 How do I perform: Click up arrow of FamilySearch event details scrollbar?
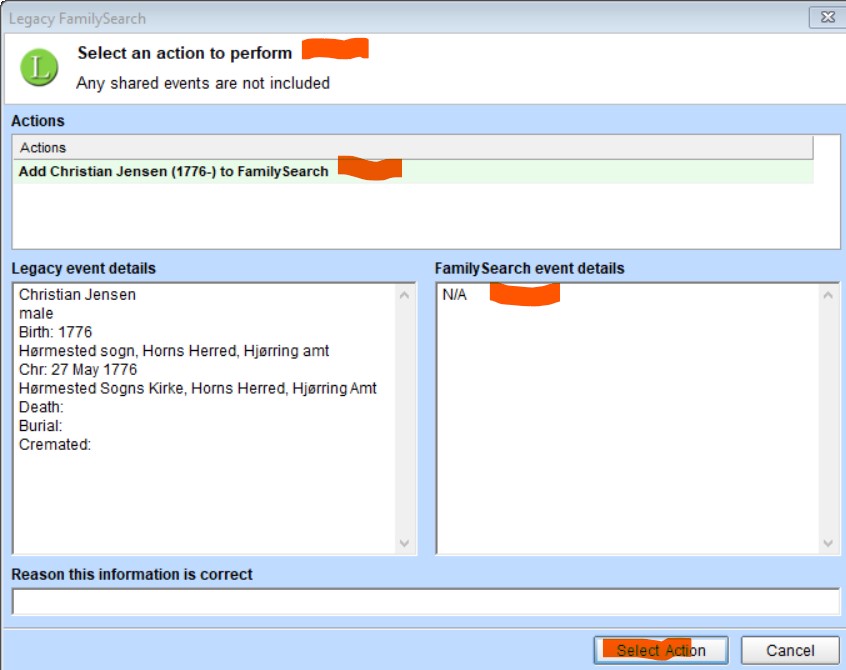pyautogui.click(x=828, y=295)
